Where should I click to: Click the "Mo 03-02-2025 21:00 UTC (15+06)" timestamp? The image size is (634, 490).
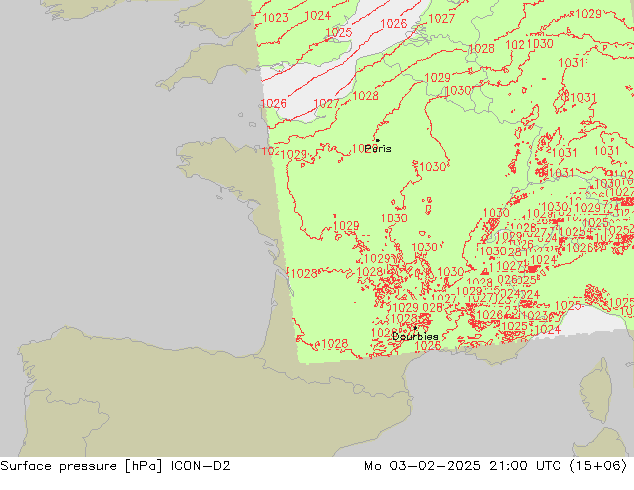[496, 466]
